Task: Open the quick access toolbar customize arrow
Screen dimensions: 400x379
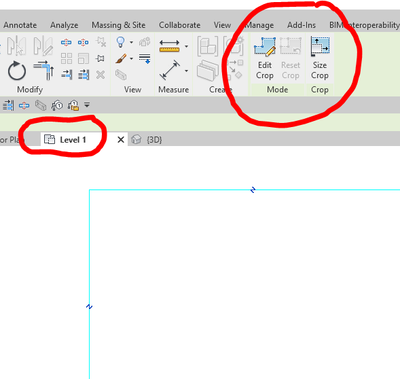Action: [87, 105]
